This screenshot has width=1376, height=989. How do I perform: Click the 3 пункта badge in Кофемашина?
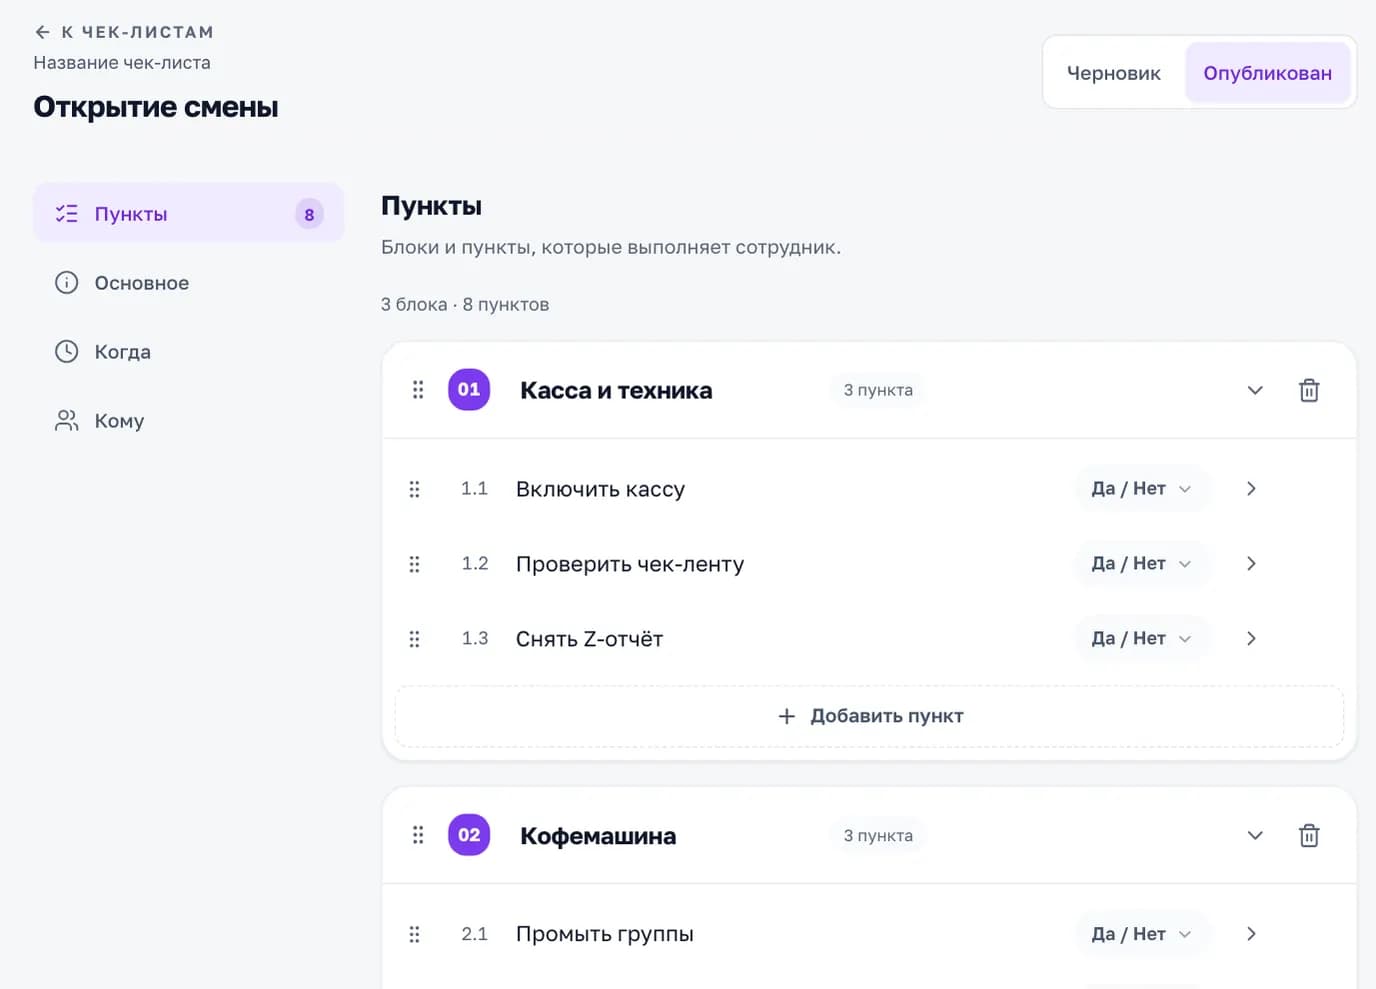click(878, 835)
